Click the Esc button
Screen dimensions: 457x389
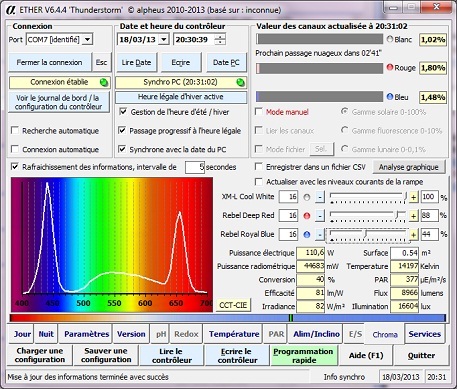click(x=101, y=62)
